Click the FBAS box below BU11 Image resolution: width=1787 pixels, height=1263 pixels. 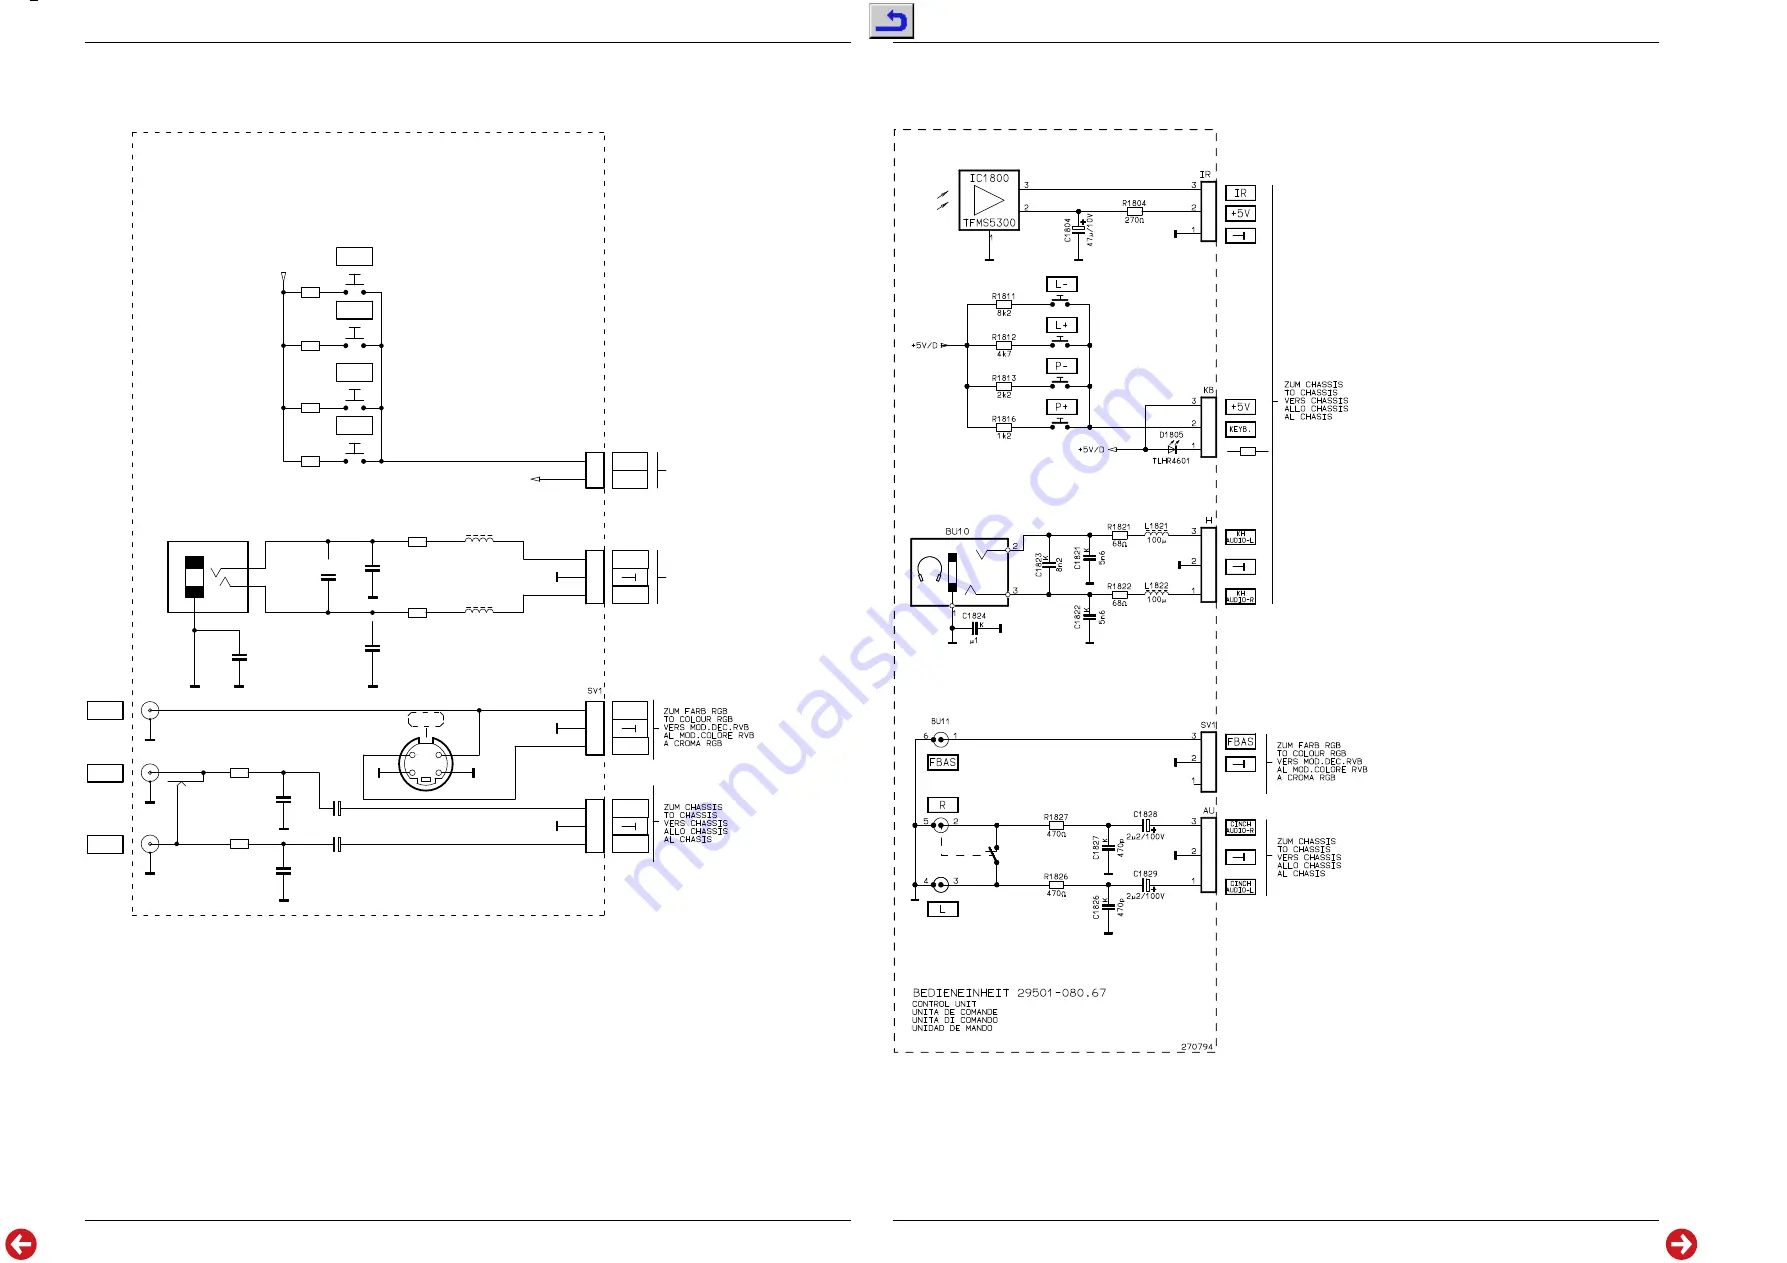[943, 762]
